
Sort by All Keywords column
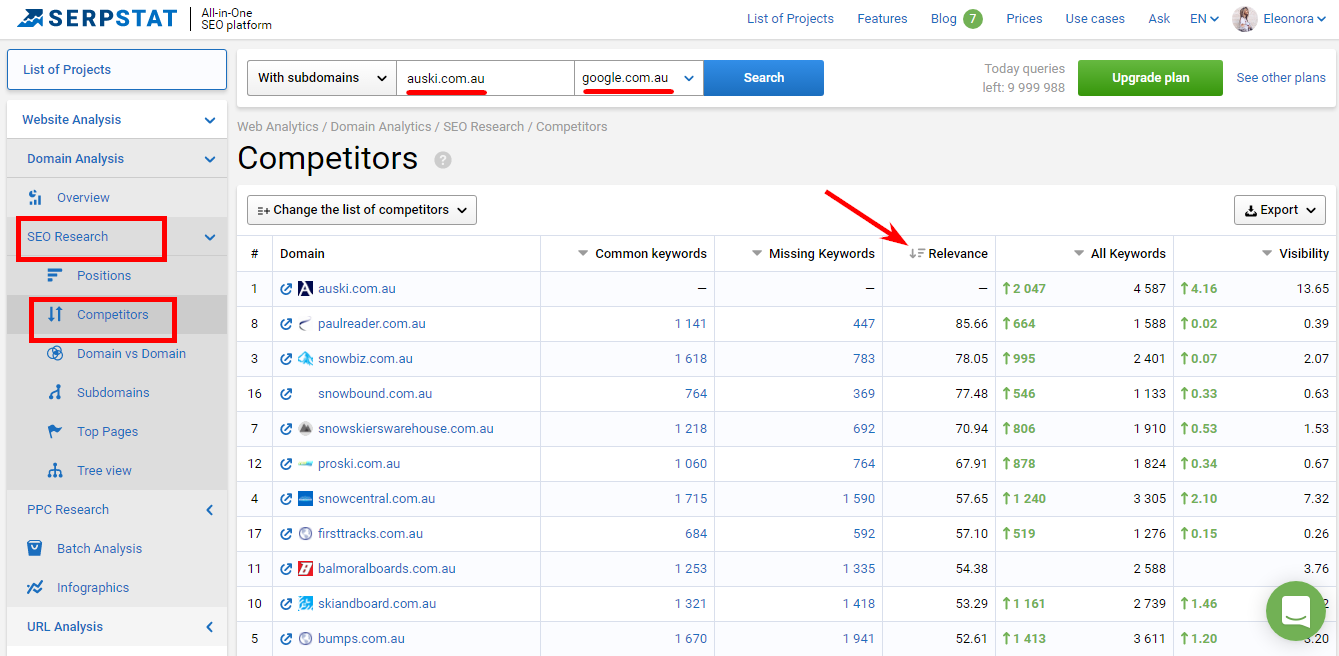1119,254
